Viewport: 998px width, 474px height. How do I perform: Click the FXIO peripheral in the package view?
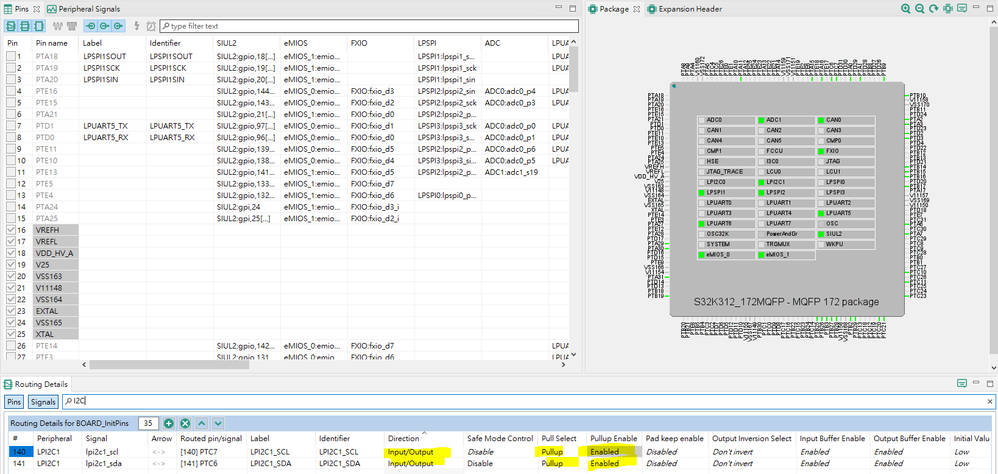pyautogui.click(x=846, y=151)
